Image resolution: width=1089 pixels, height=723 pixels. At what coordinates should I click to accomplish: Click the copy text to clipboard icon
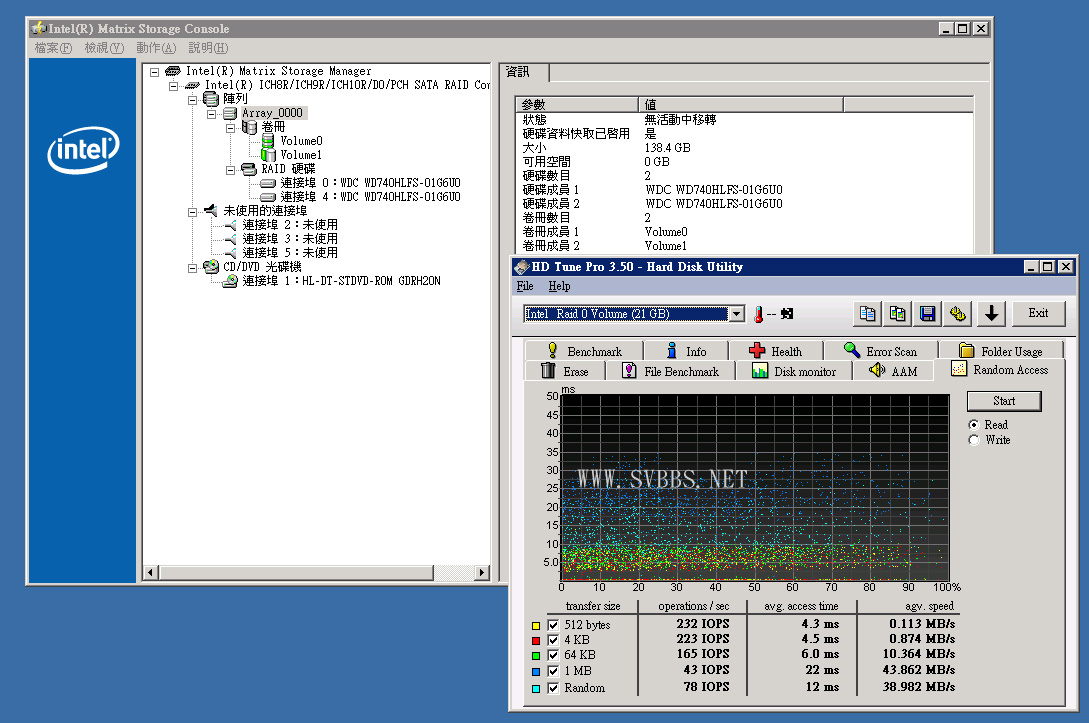[868, 314]
